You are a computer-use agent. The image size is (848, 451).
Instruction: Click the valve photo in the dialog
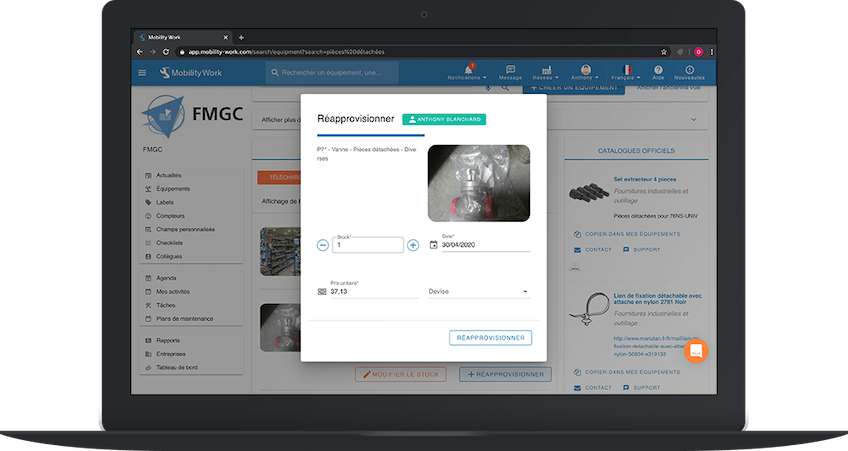click(479, 183)
